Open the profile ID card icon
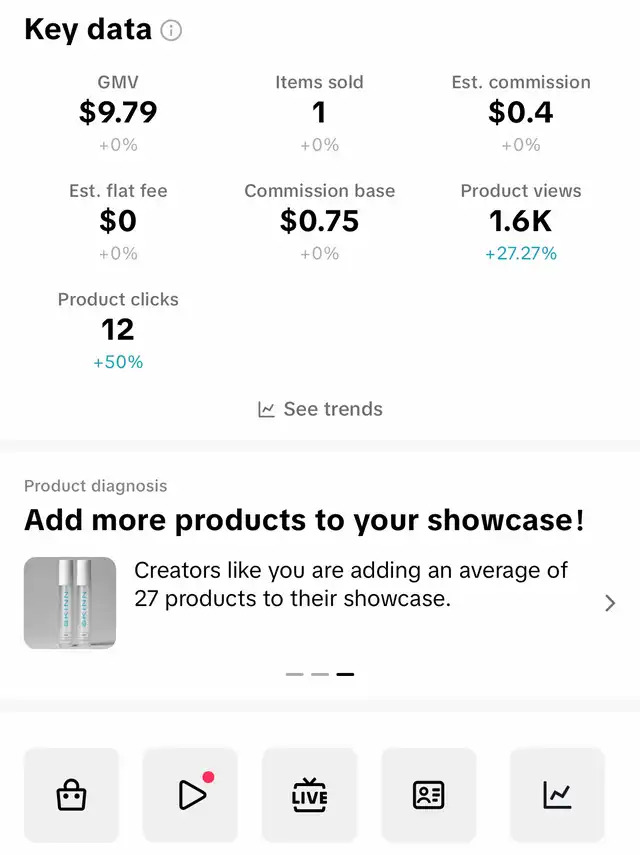The height and width of the screenshot is (855, 640). click(428, 795)
